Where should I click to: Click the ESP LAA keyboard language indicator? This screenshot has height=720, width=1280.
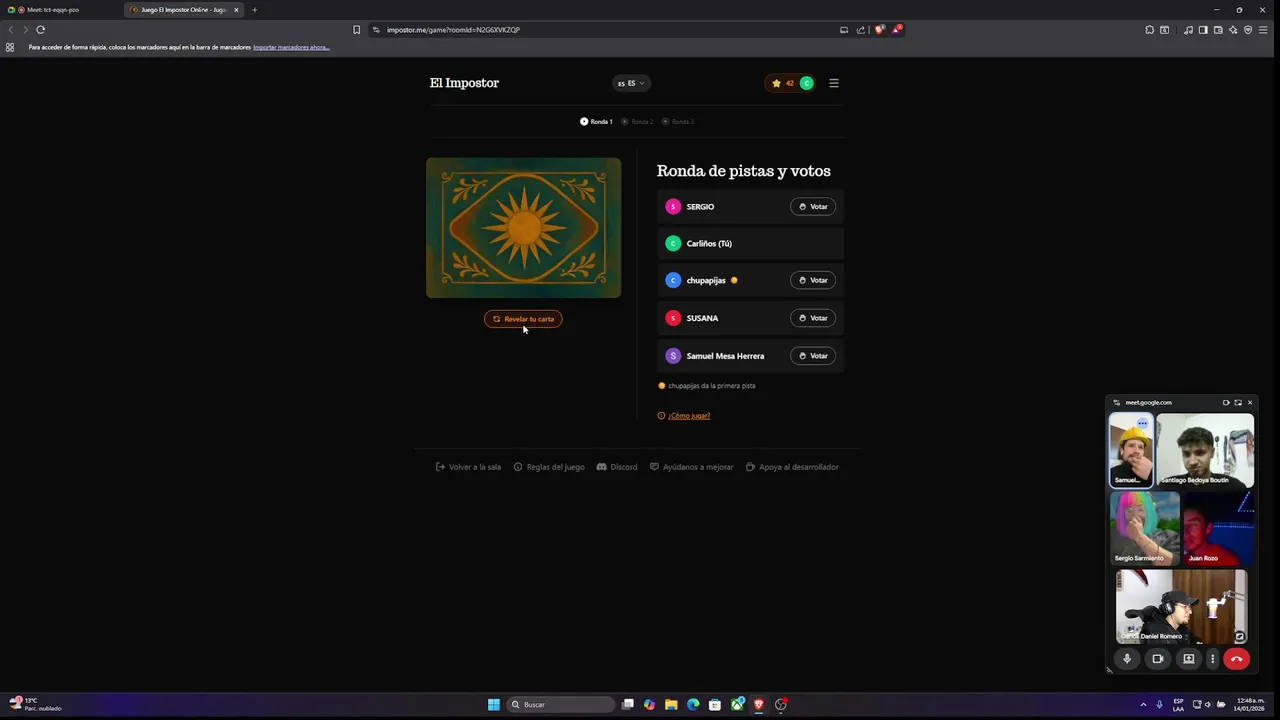click(x=1178, y=705)
